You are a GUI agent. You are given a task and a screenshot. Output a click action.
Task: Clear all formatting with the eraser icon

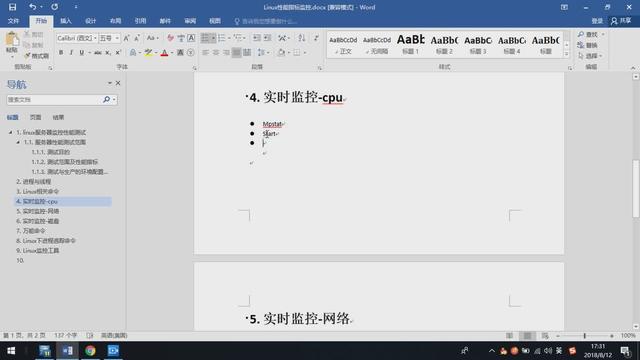170,38
